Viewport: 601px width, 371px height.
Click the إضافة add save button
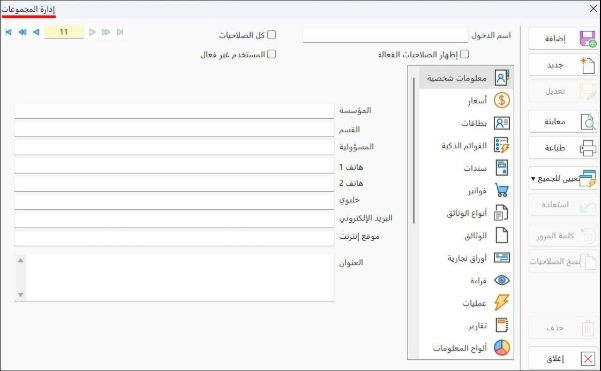[x=563, y=38]
